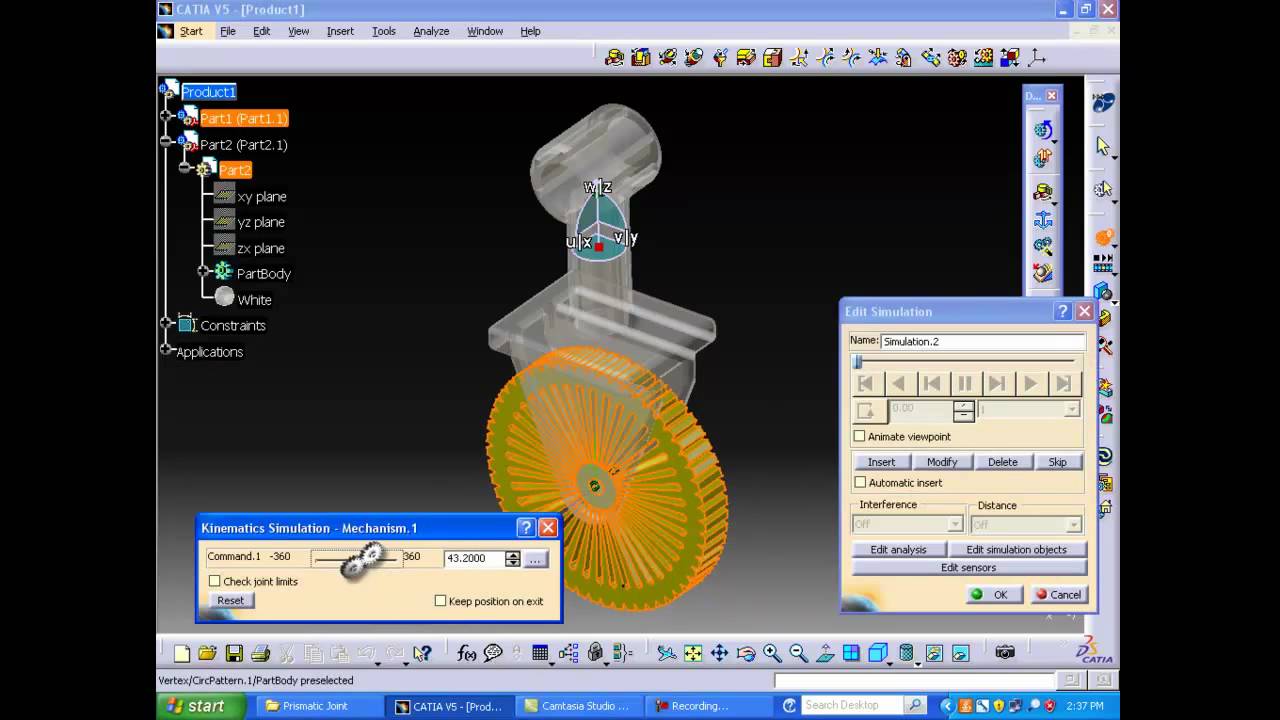The height and width of the screenshot is (720, 1280).
Task: Enable Keep position on exit checkbox
Action: 440,601
